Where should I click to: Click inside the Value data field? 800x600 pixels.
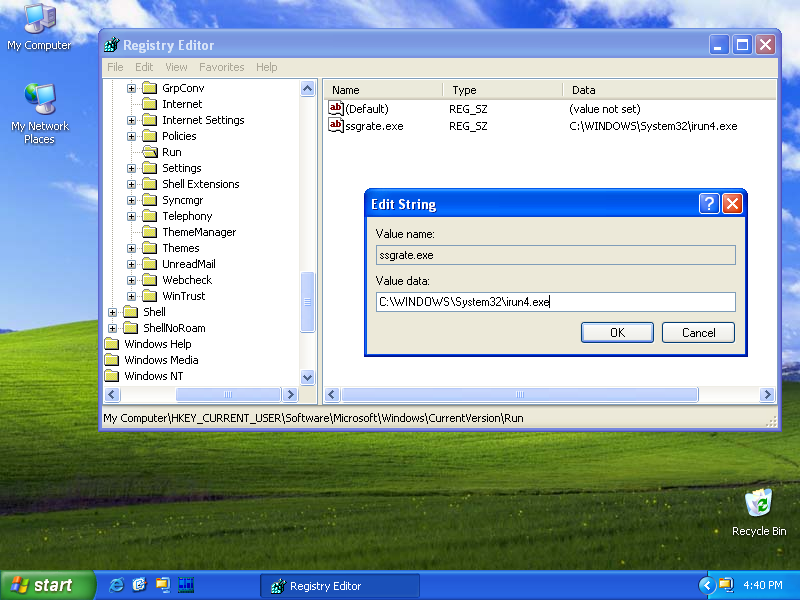(556, 302)
